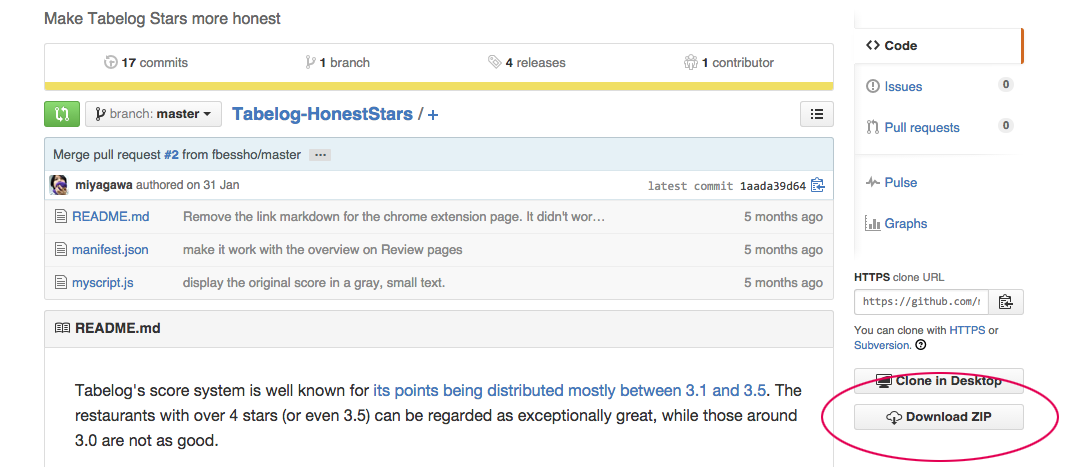Click the manifest.json commit message text

coord(322,250)
